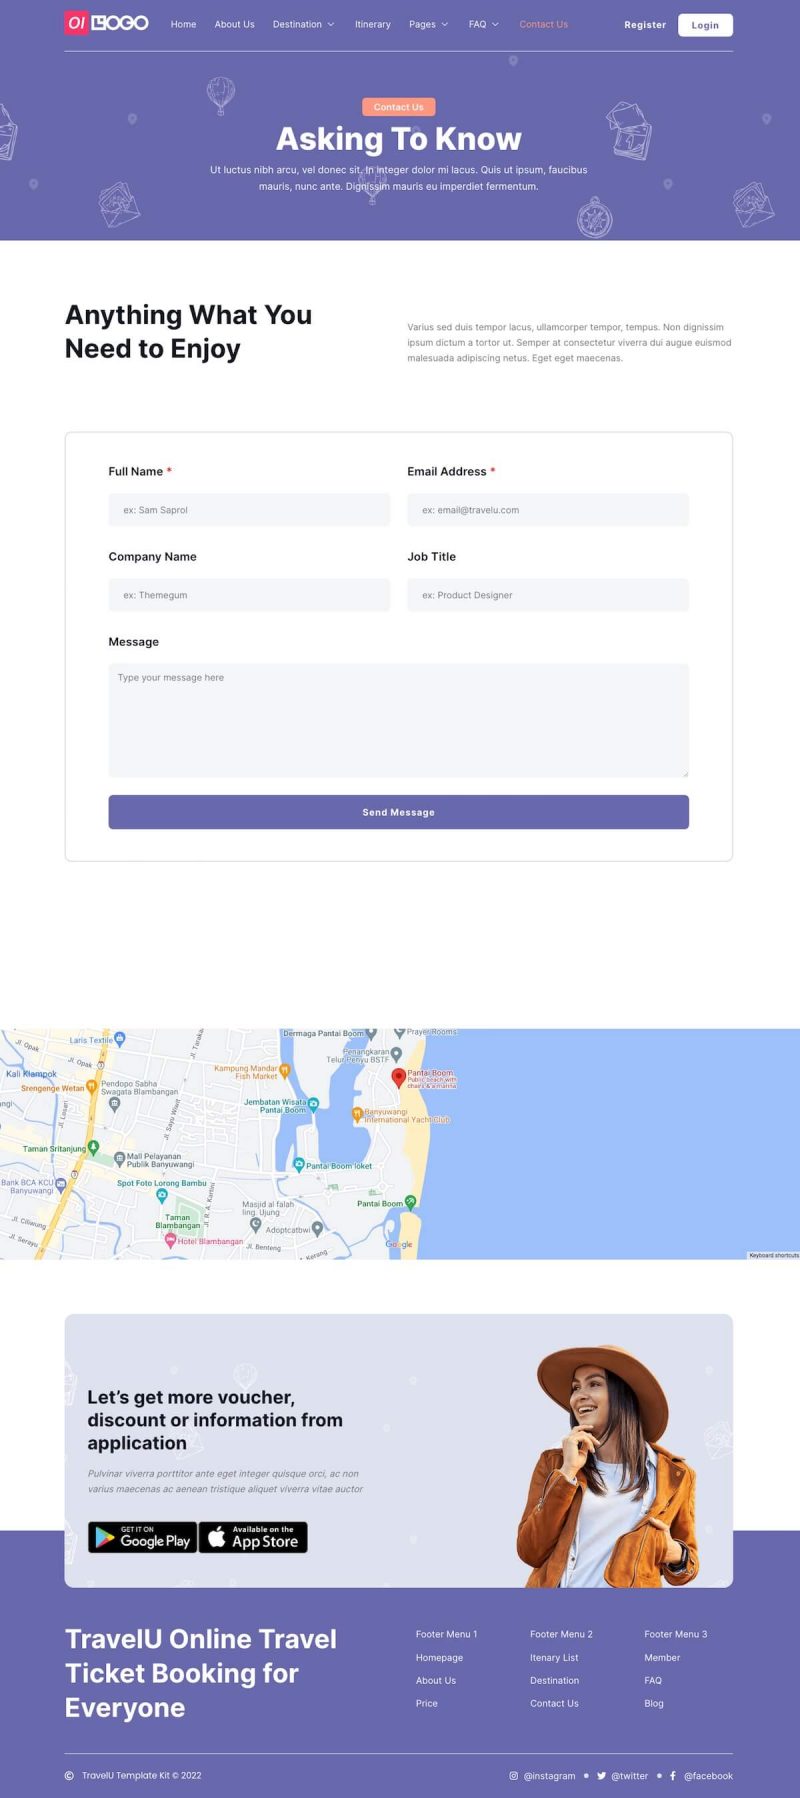Open the Twitter social link
Image resolution: width=800 pixels, height=1798 pixels.
tap(623, 1776)
